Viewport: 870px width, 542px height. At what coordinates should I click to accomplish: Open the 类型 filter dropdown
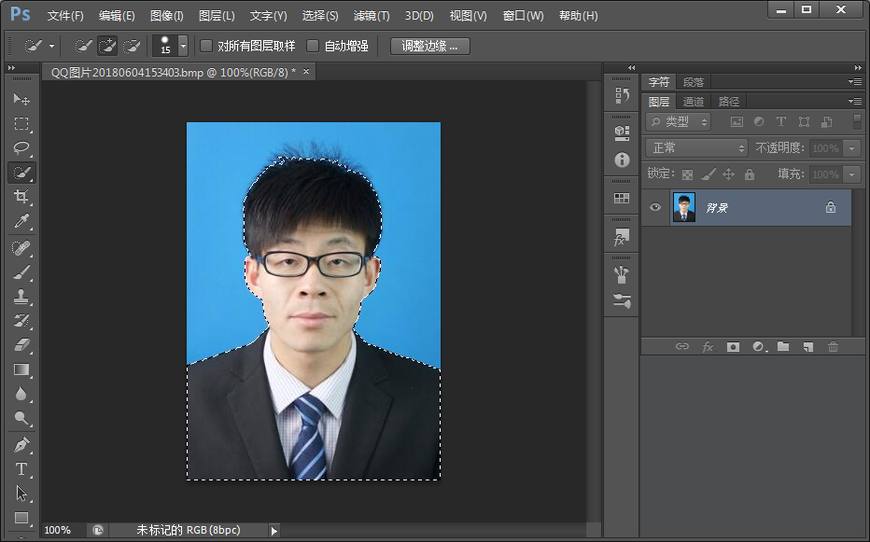(679, 121)
